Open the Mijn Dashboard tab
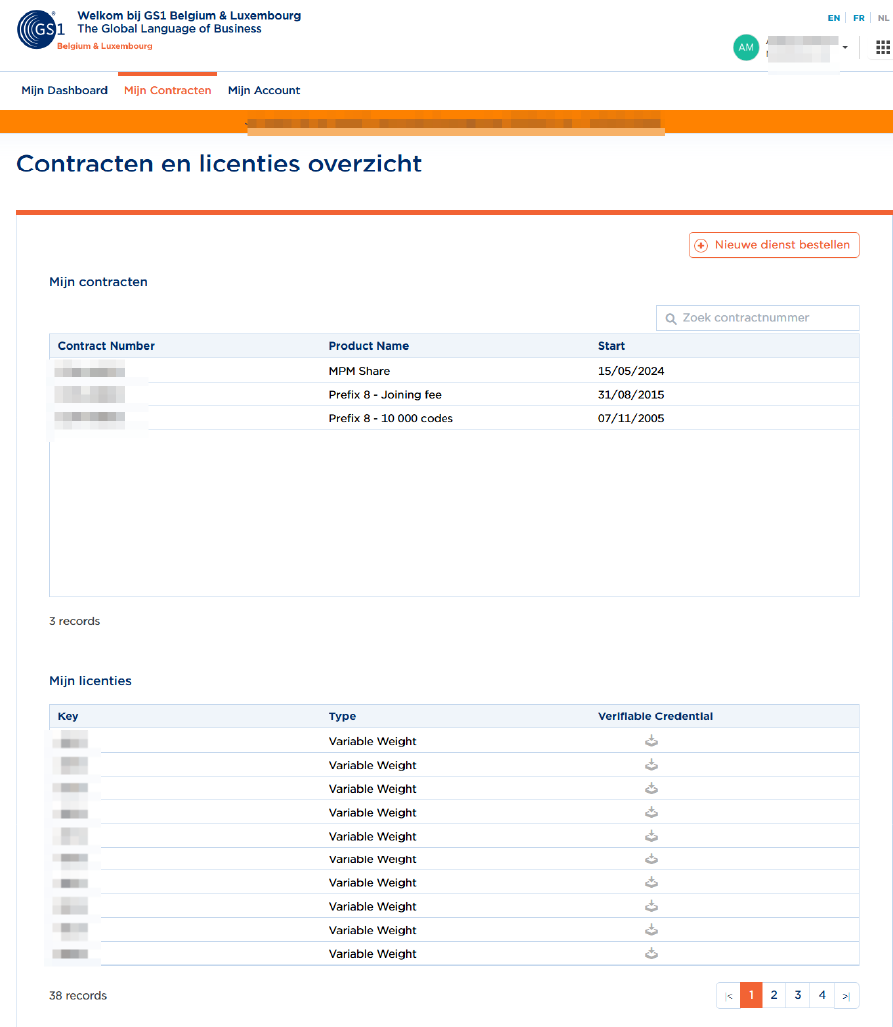The image size is (893, 1027). pyautogui.click(x=64, y=90)
